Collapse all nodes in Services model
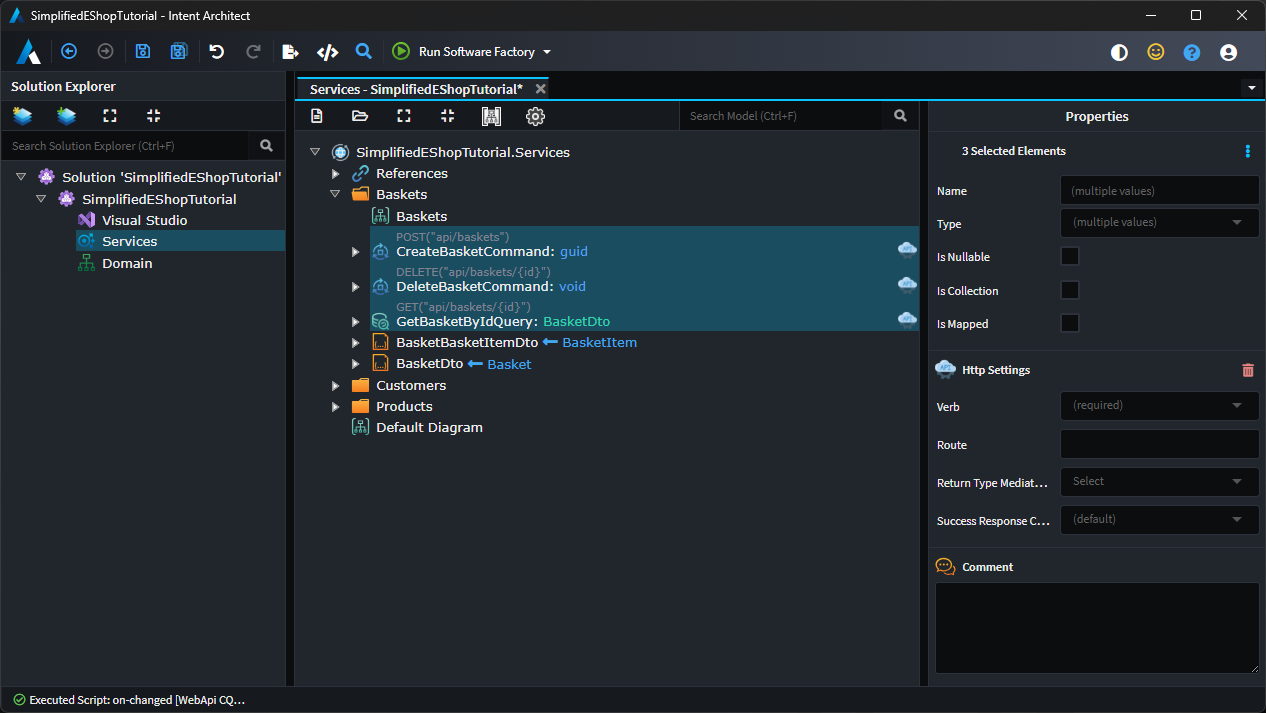Viewport: 1266px width, 713px height. point(448,116)
